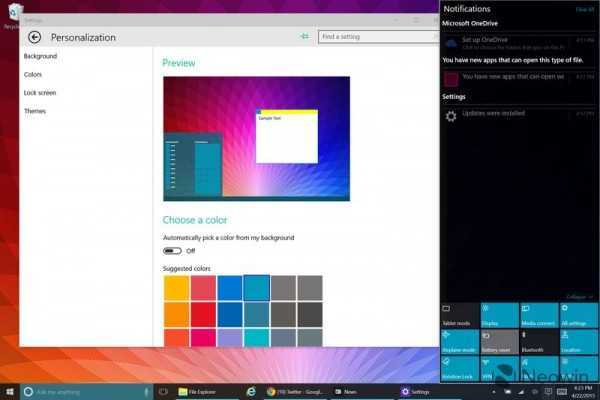Open All settings quick action tile
Viewport: 600px width, 400px height.
click(578, 315)
